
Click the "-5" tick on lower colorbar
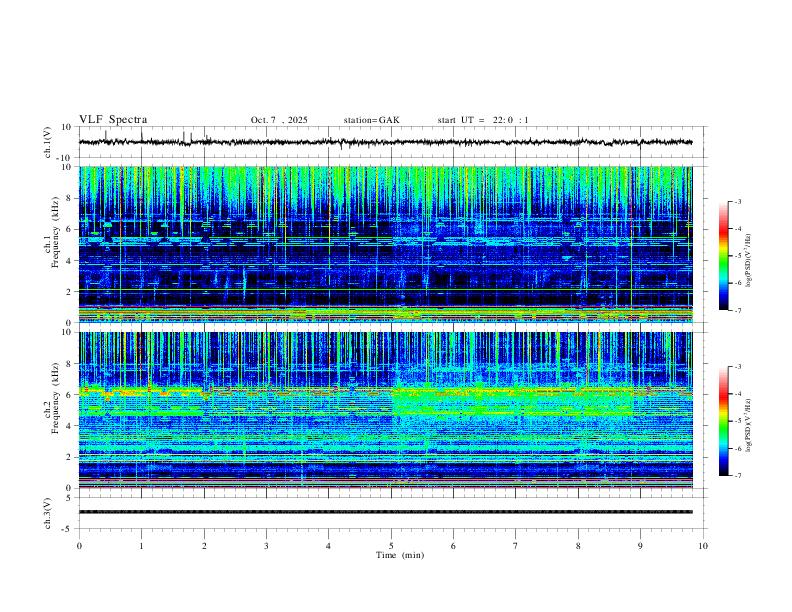pyautogui.click(x=737, y=421)
